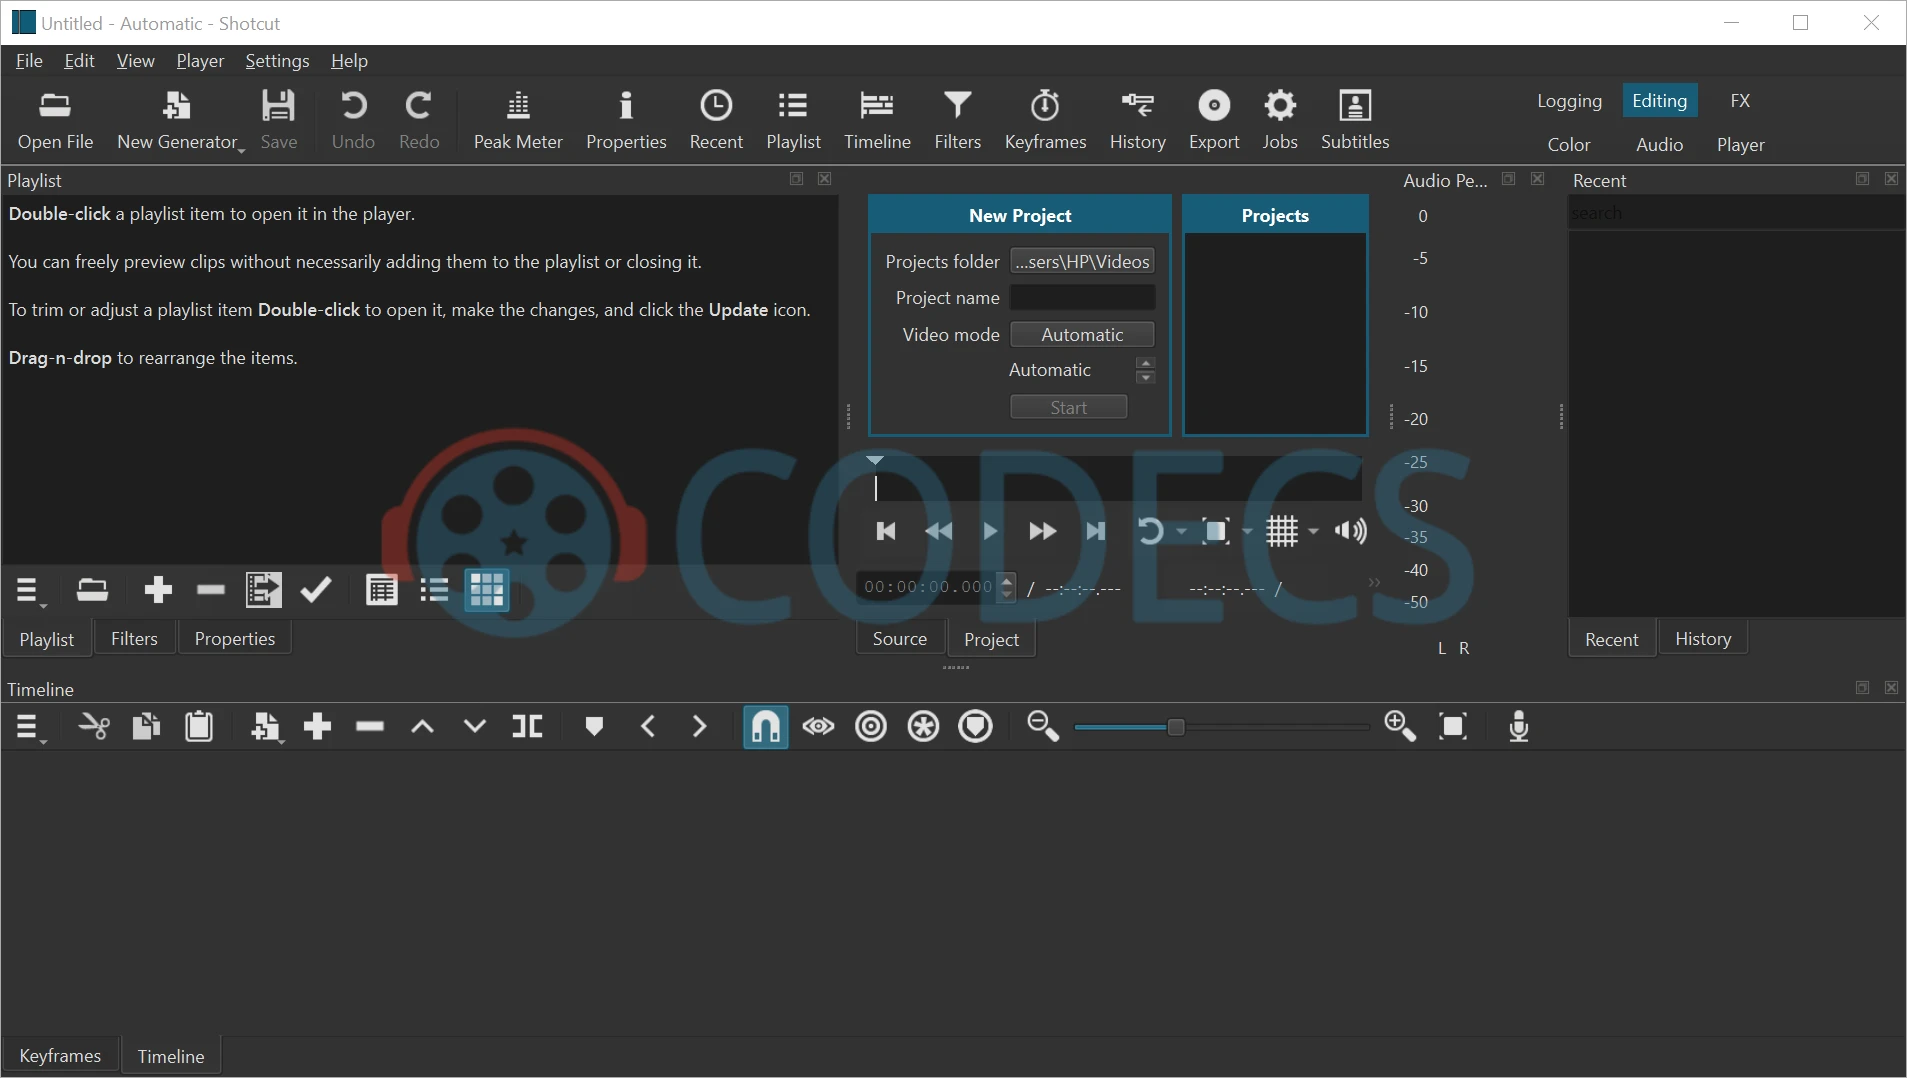Click the timeline Cut scissors icon

[94, 727]
